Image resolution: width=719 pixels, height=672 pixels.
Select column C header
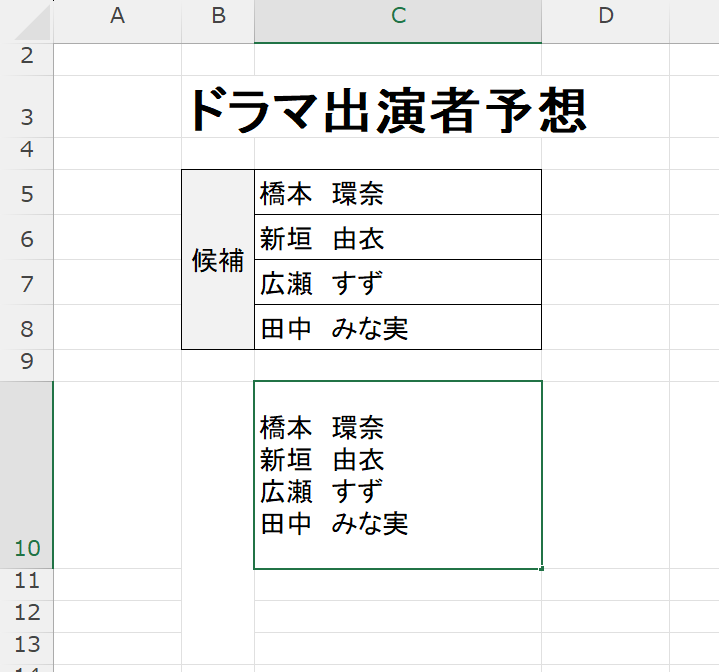tap(398, 16)
